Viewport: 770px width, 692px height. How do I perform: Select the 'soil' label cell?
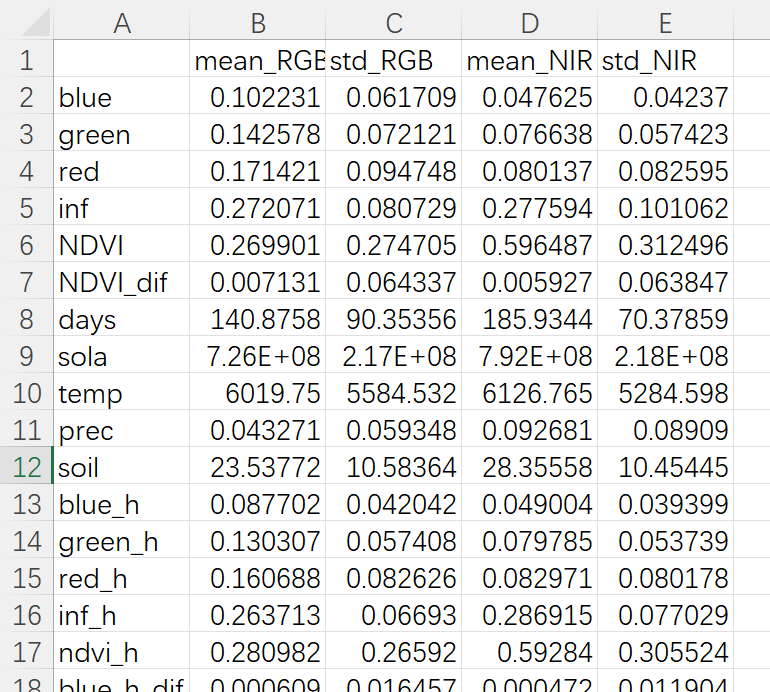click(121, 467)
